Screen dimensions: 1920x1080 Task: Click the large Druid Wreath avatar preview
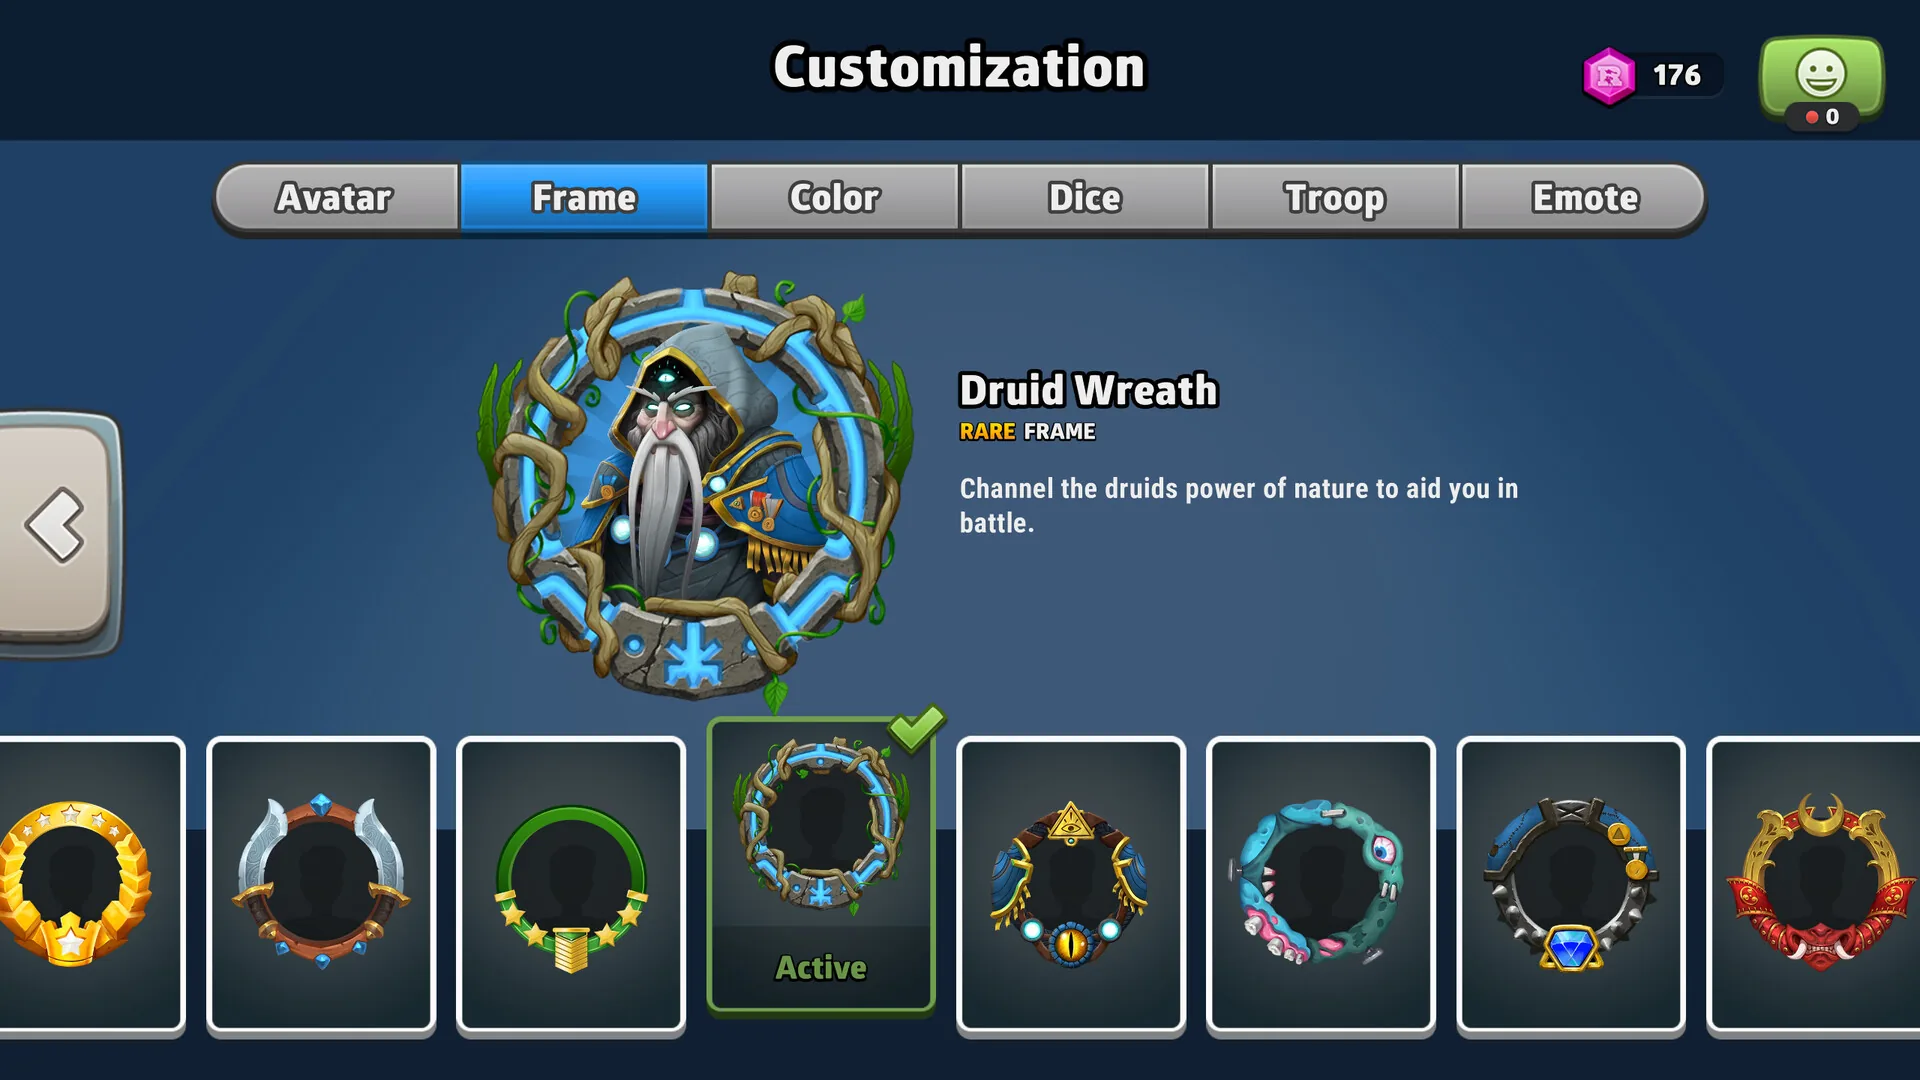tap(695, 487)
